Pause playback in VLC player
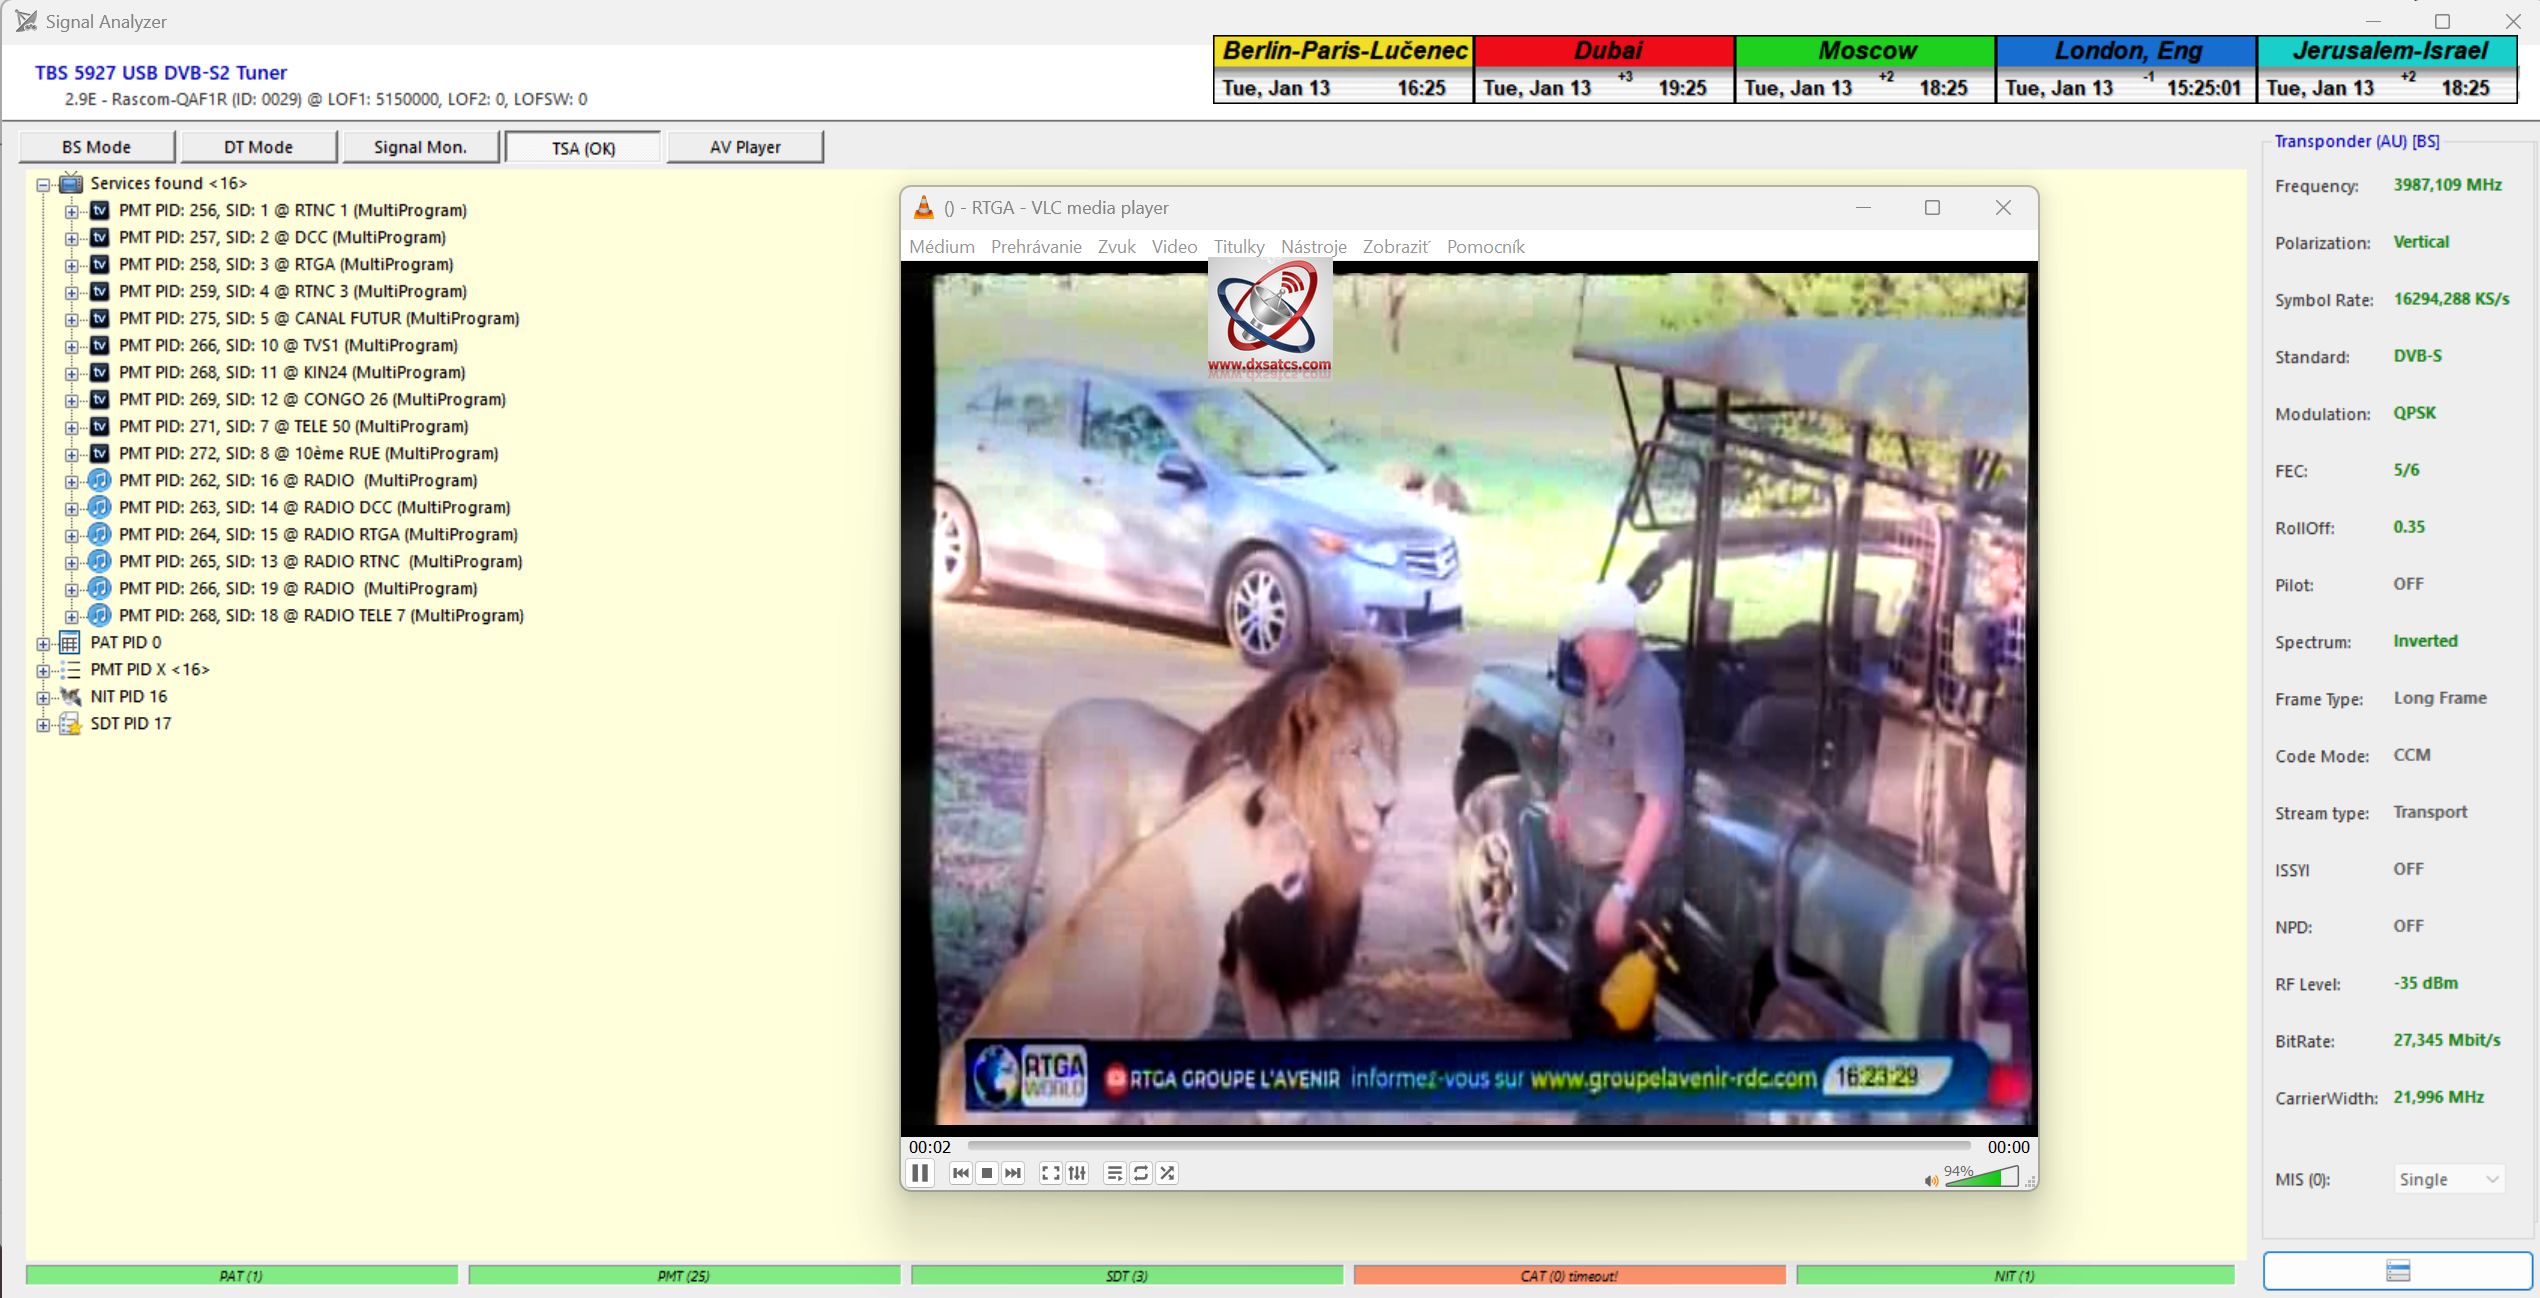 pos(920,1173)
